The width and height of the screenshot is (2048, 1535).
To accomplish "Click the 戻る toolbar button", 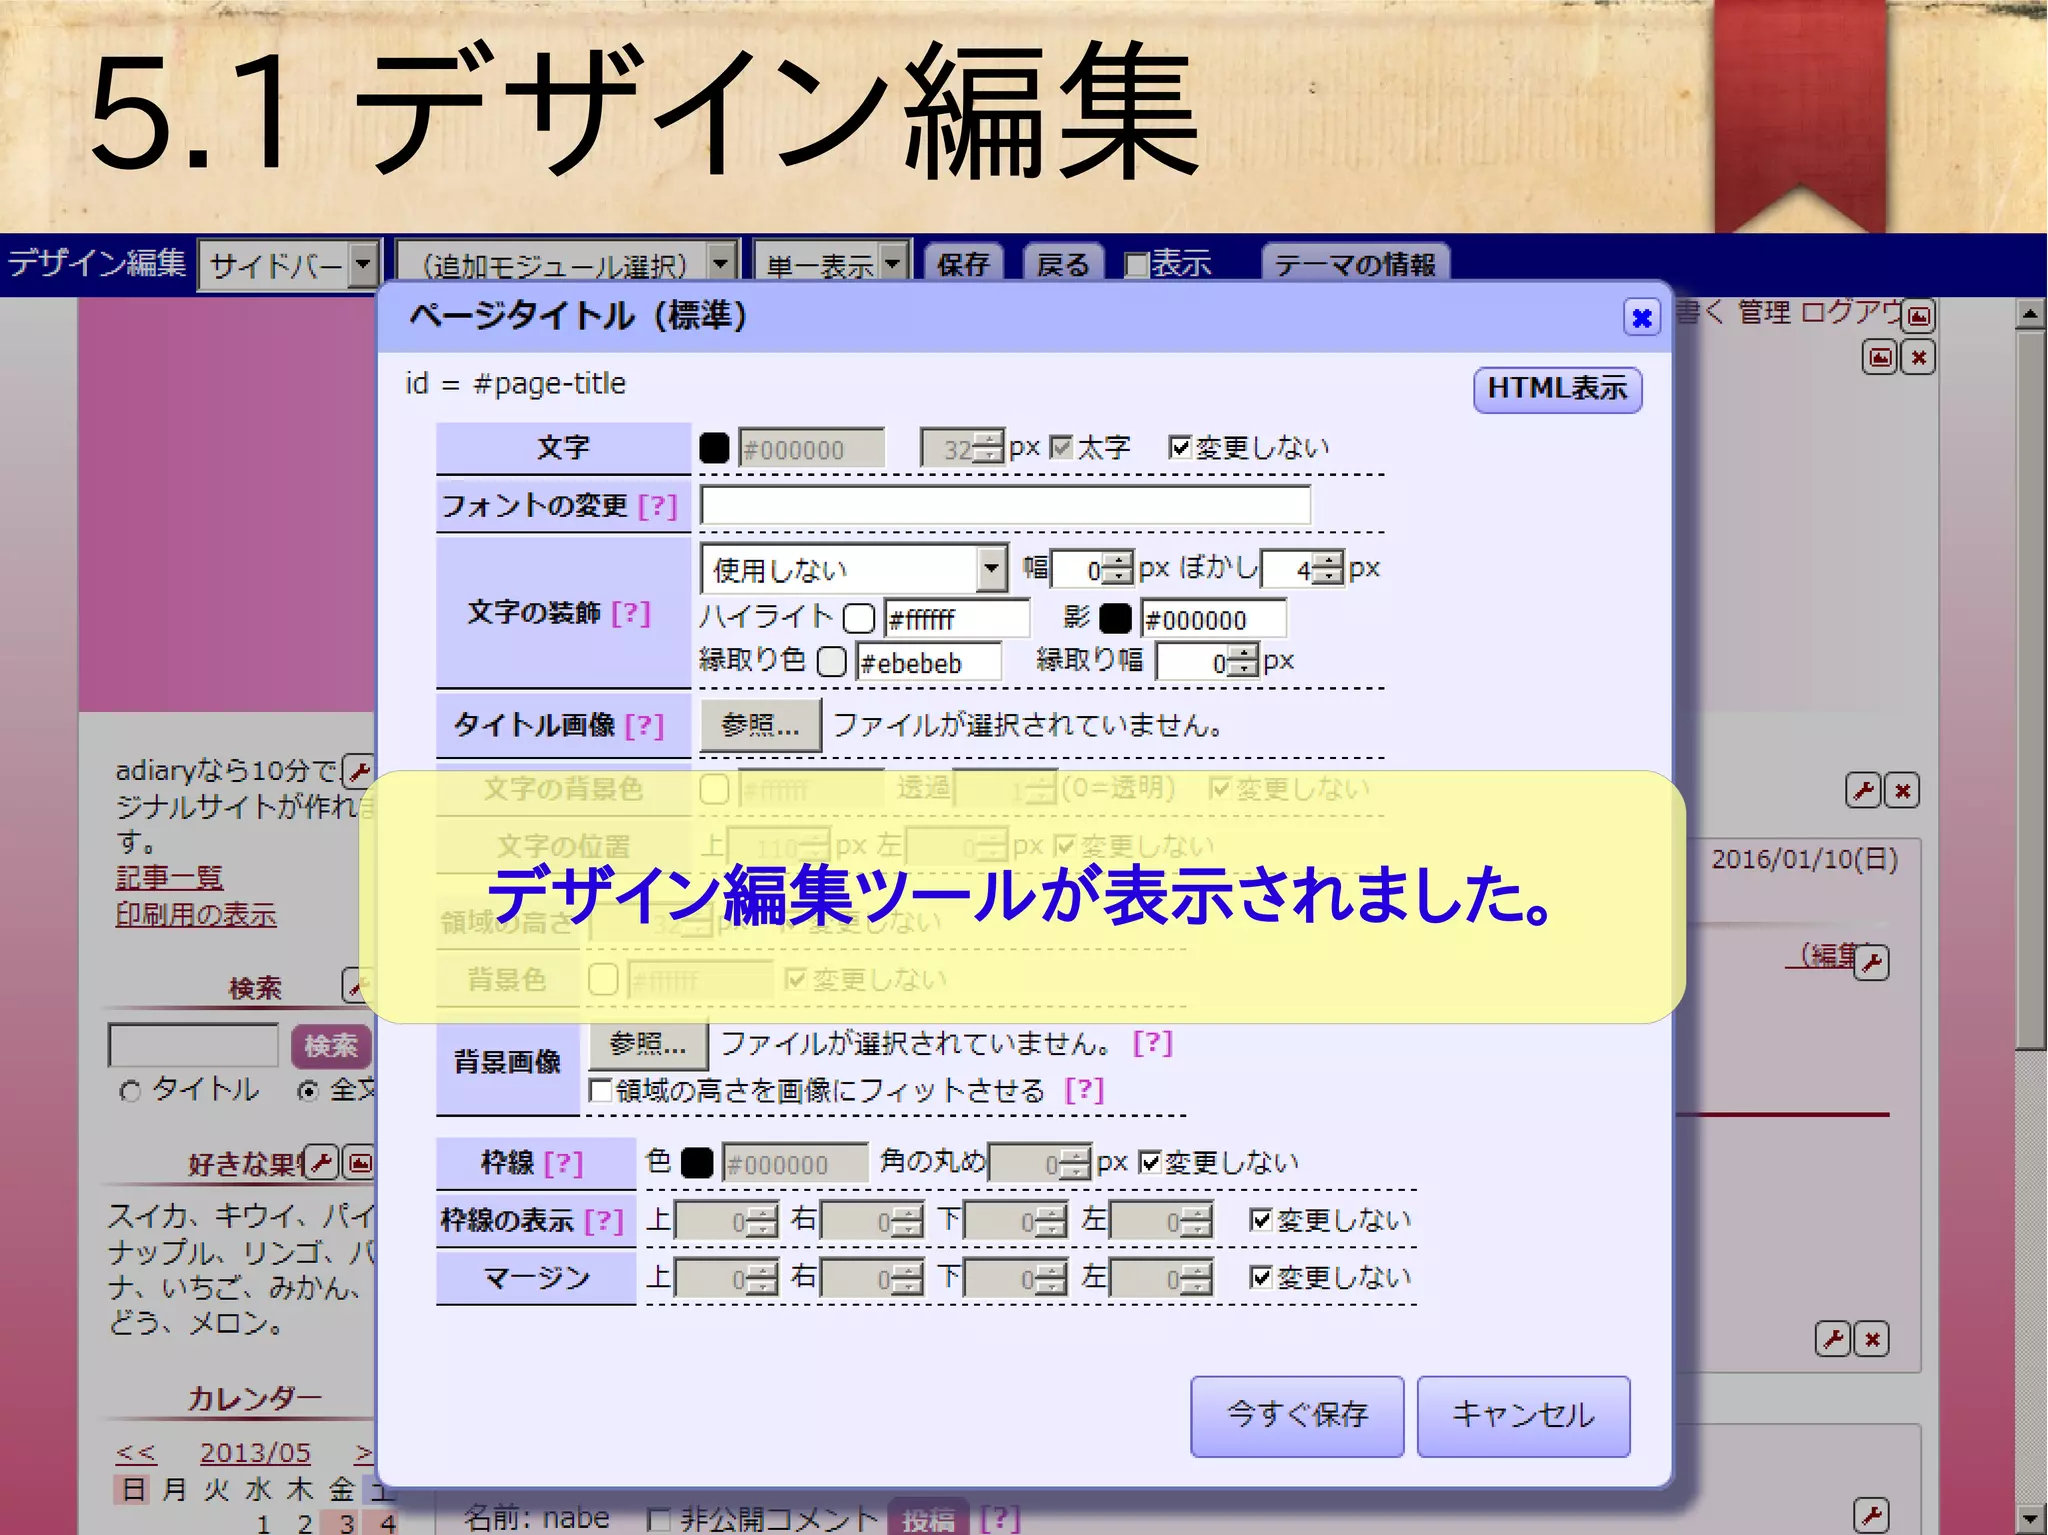I will click(x=1063, y=264).
